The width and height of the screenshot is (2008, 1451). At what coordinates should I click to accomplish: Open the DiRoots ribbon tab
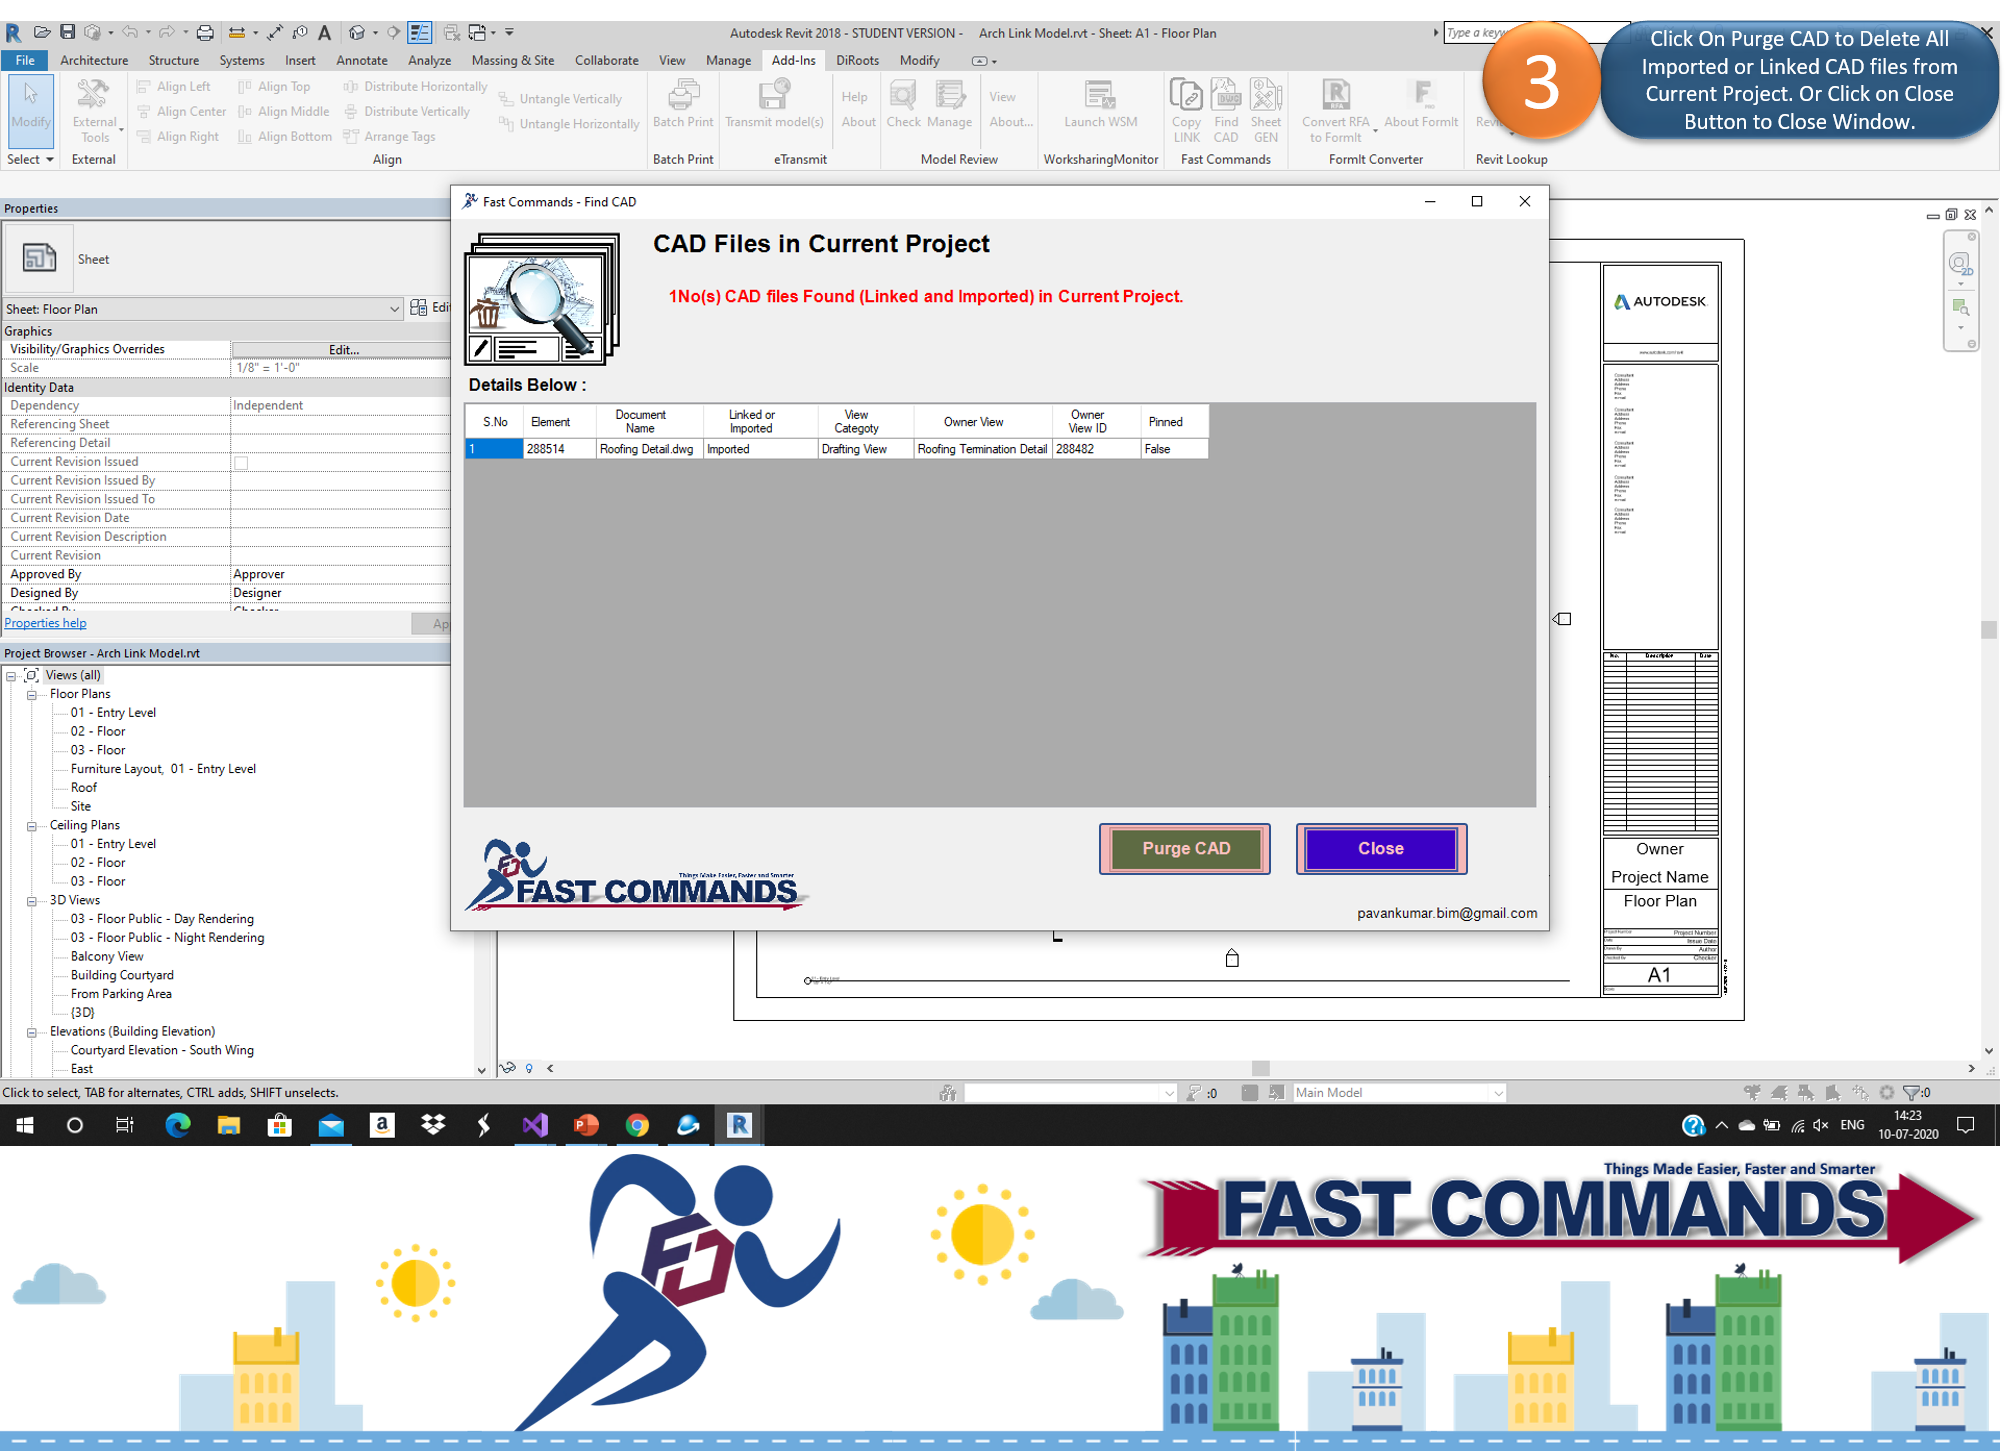pyautogui.click(x=857, y=60)
